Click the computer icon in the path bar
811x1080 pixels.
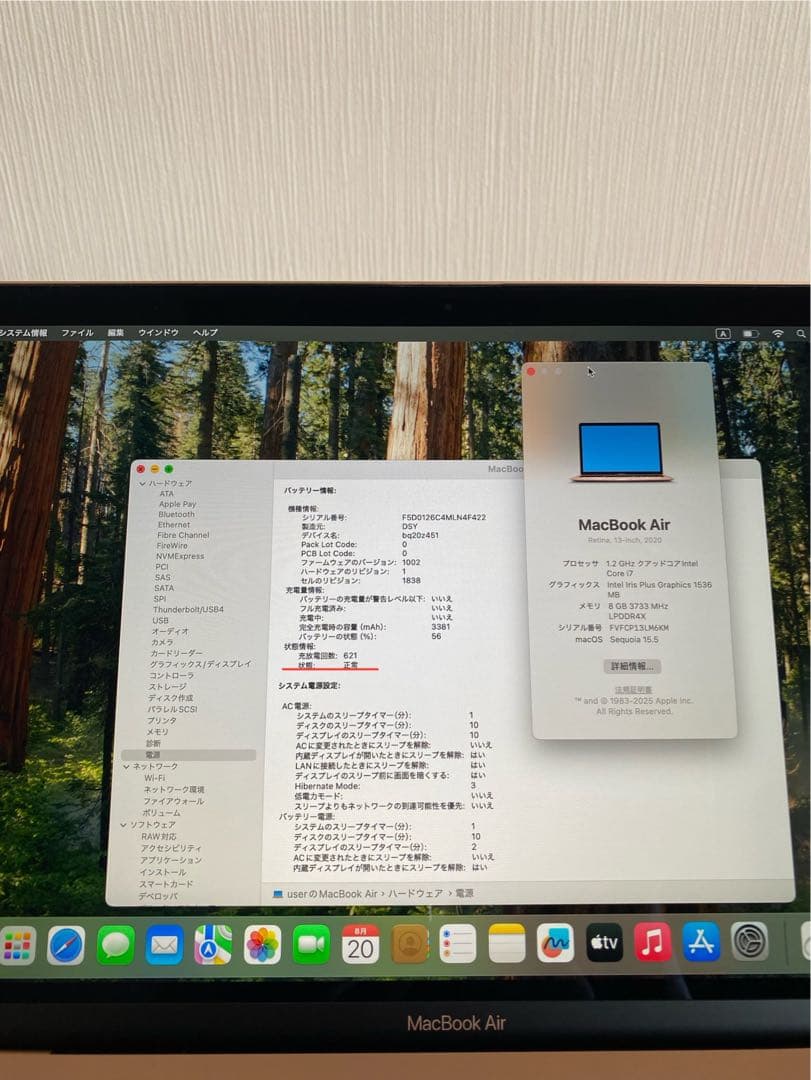pos(278,894)
